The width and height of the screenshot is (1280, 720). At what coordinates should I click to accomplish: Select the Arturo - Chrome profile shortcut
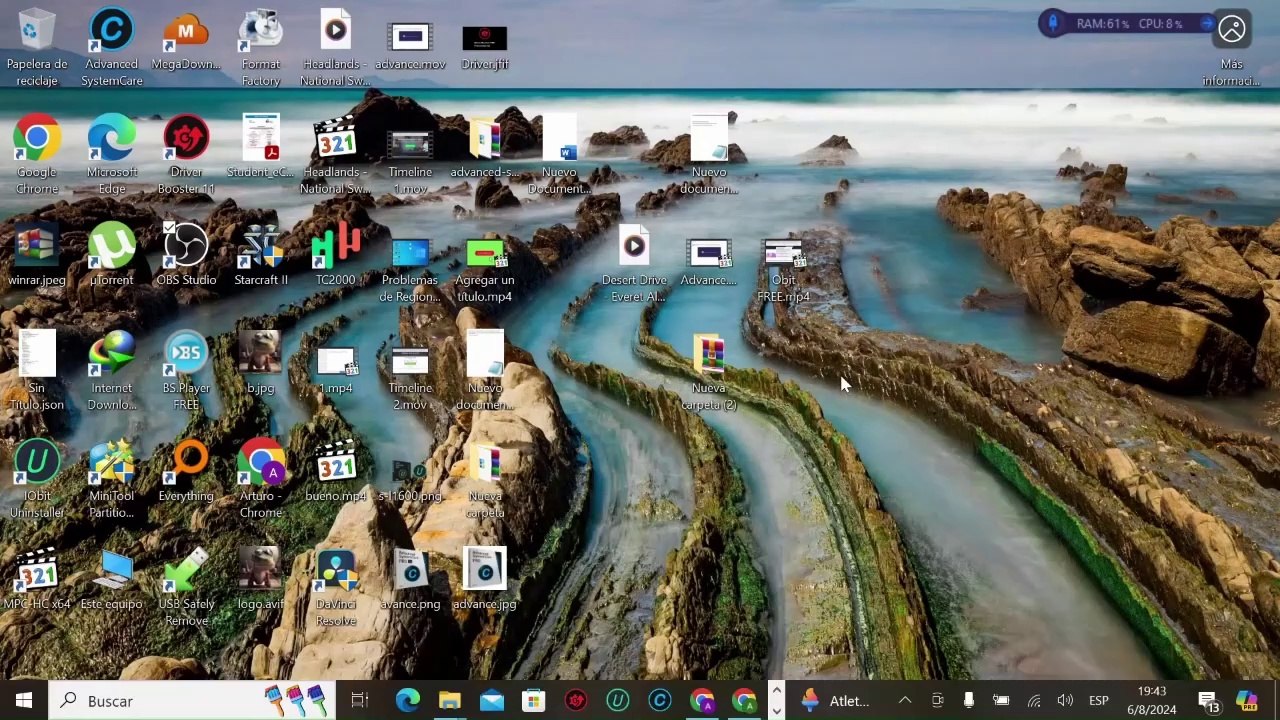[x=260, y=479]
